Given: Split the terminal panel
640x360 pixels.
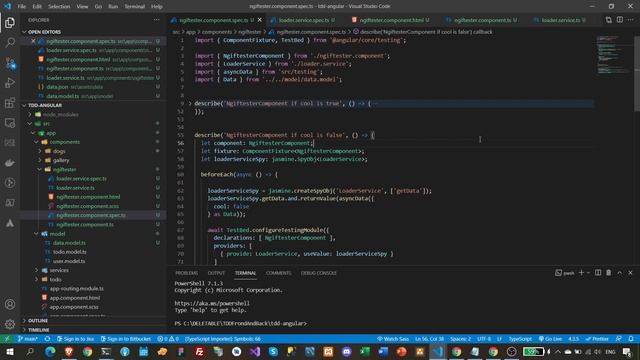Looking at the screenshot, I should 598,273.
